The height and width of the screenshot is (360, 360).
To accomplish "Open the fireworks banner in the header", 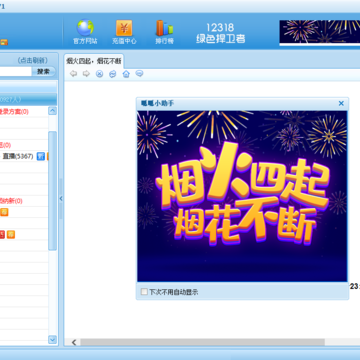I will click(x=319, y=32).
